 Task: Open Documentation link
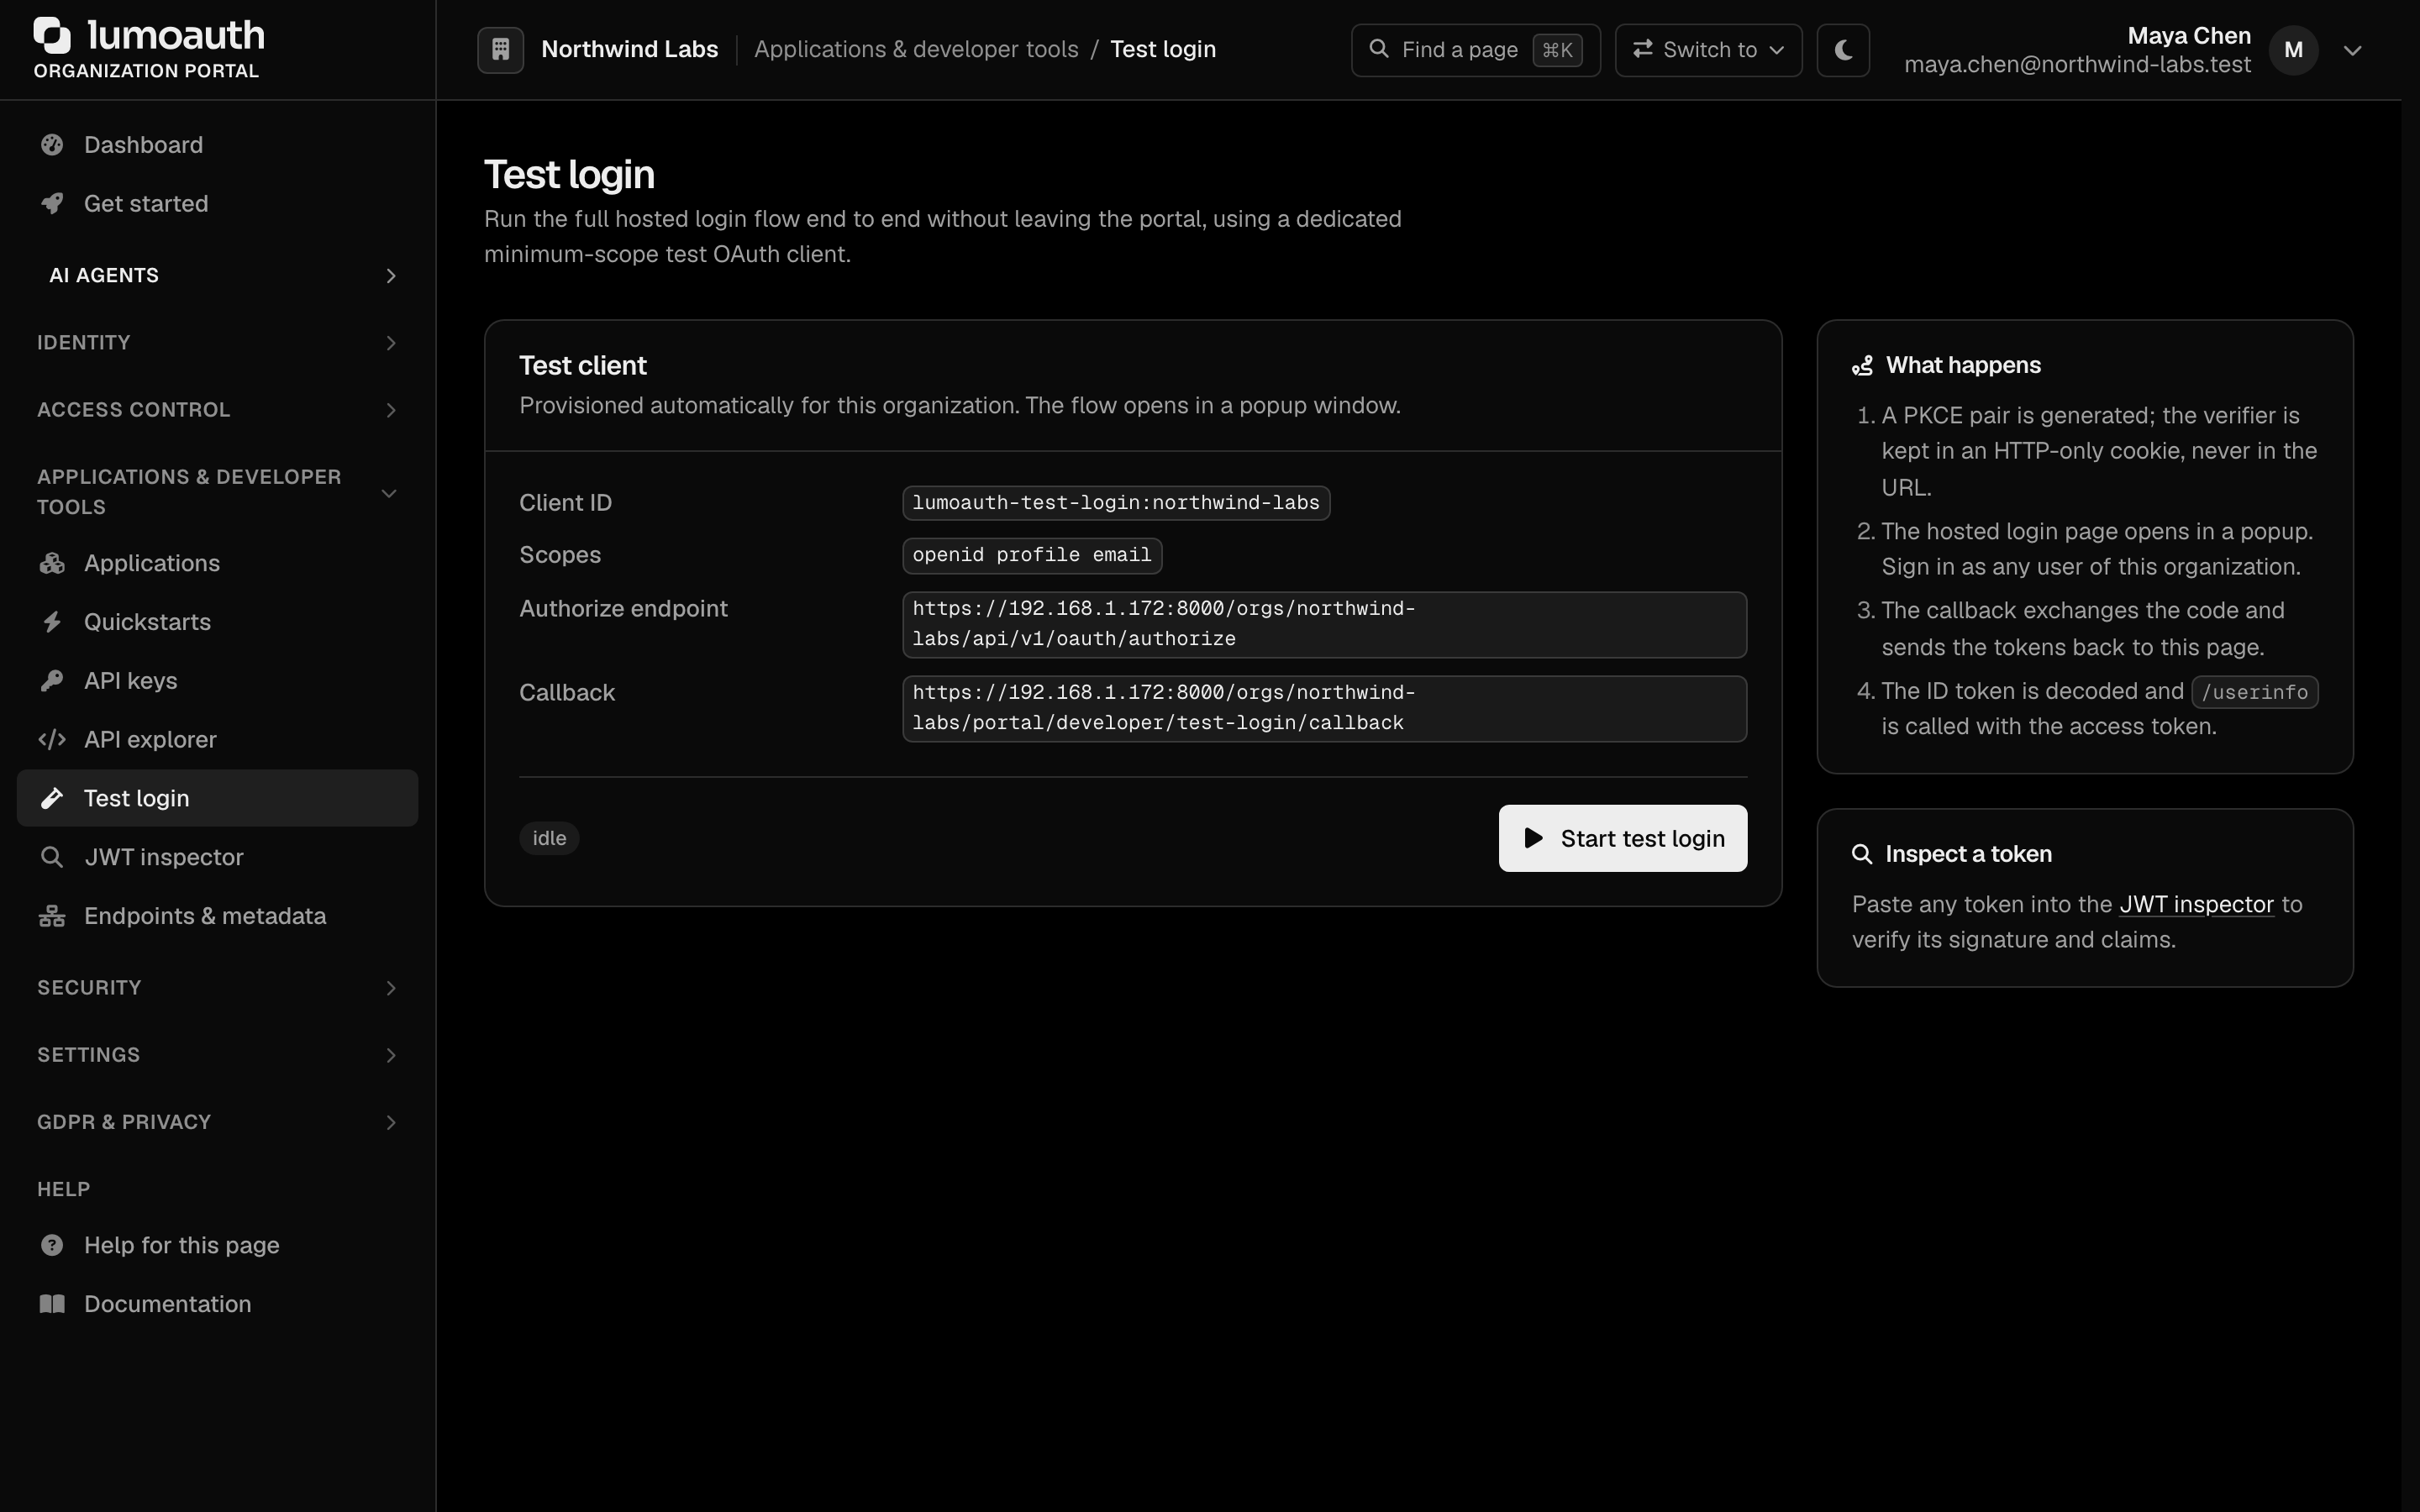pos(218,1304)
